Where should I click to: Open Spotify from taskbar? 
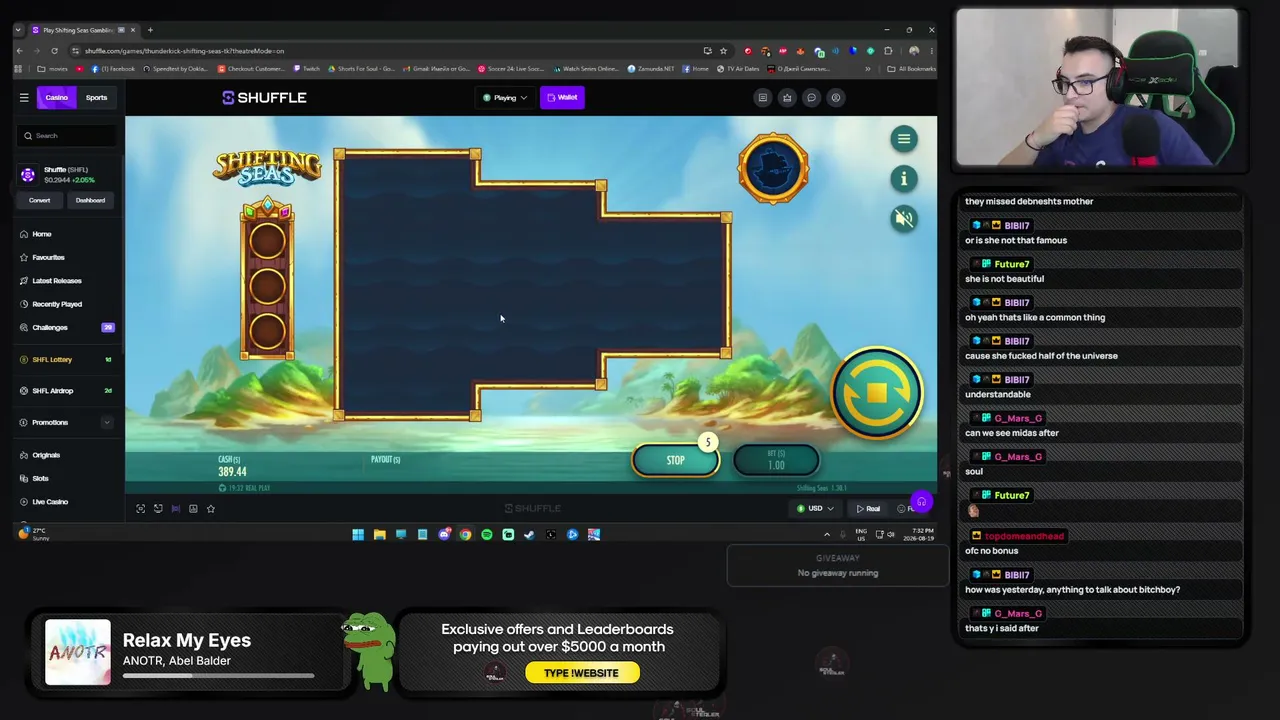(x=487, y=535)
